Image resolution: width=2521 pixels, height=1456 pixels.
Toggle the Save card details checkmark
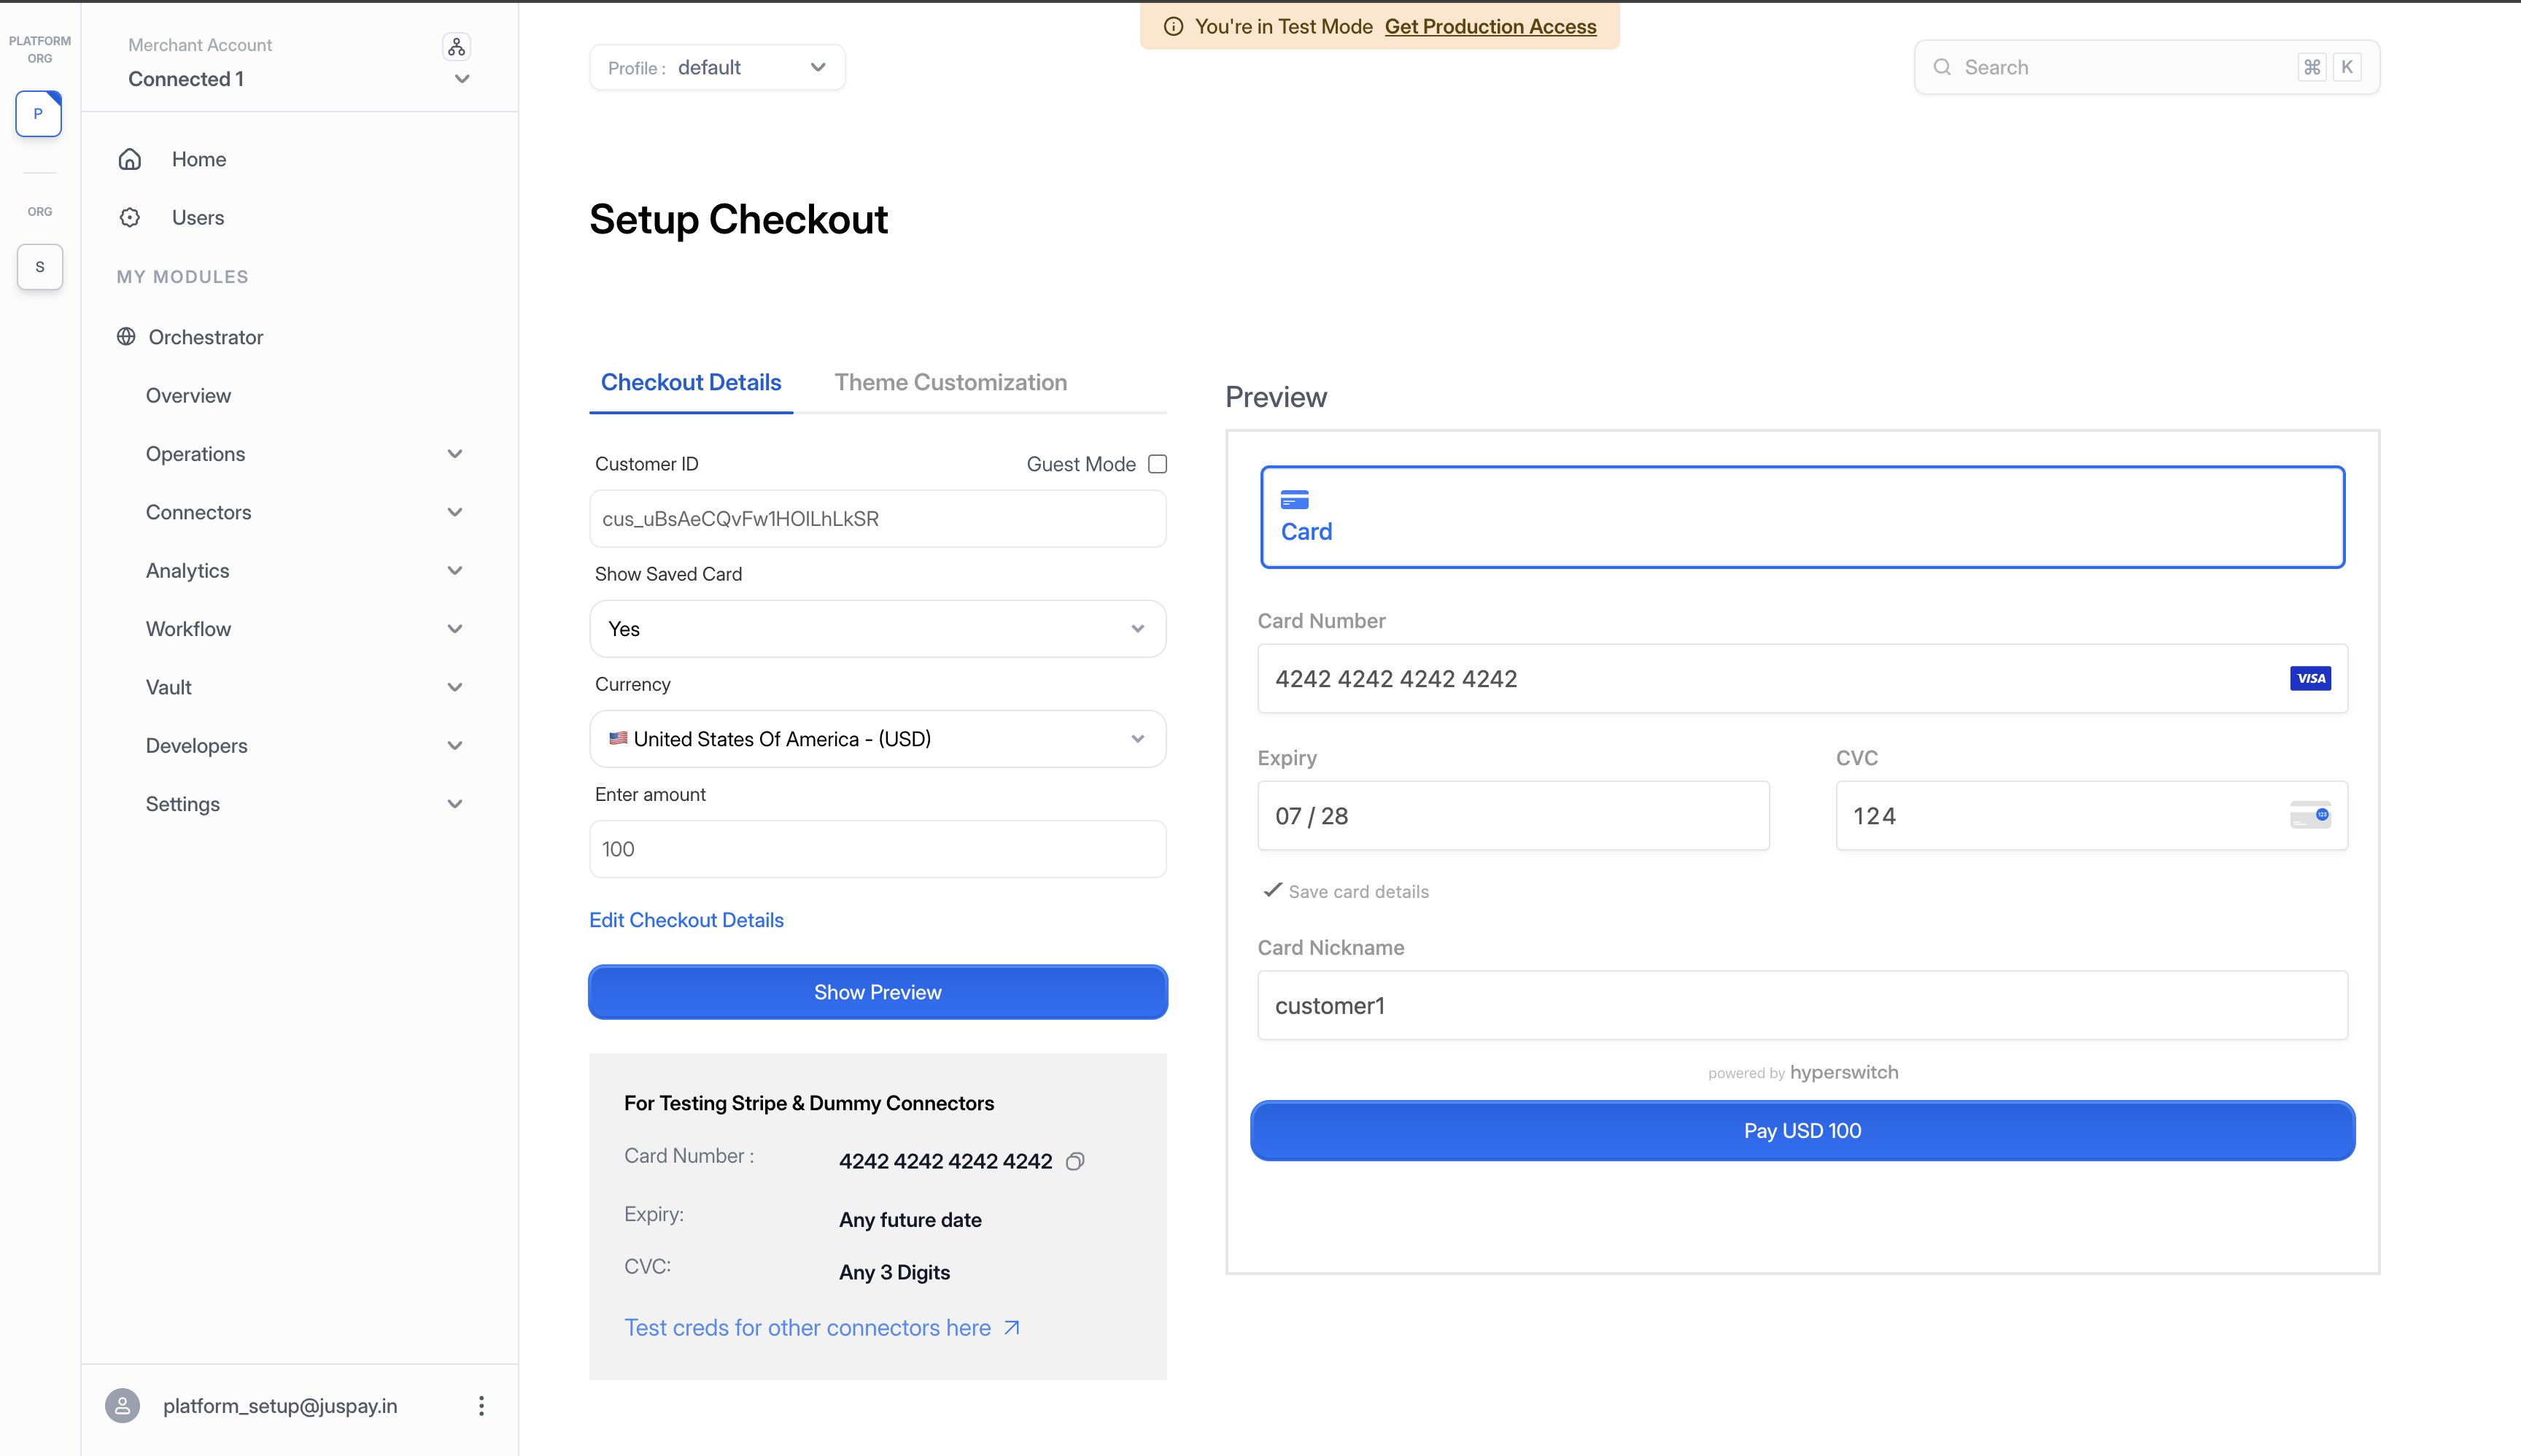click(x=1272, y=890)
